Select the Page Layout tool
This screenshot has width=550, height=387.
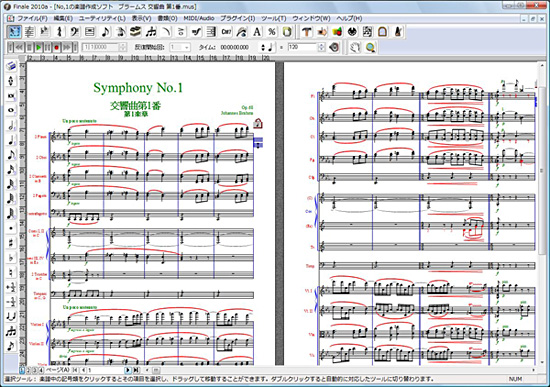click(287, 32)
